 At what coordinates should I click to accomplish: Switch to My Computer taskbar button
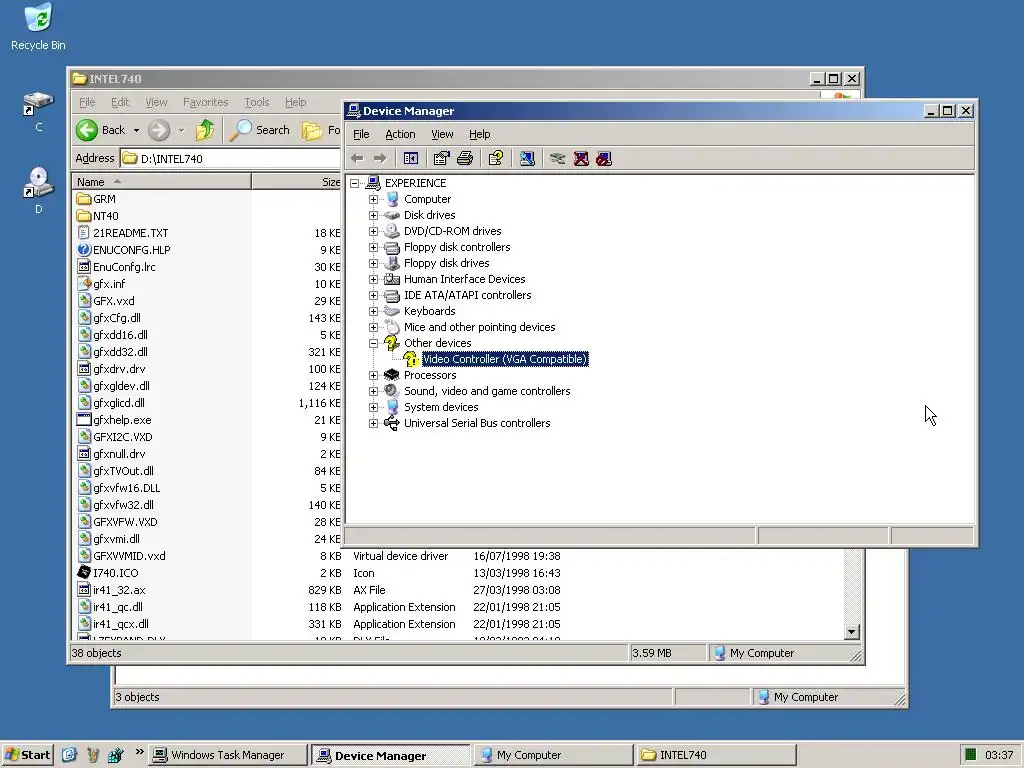[552, 755]
